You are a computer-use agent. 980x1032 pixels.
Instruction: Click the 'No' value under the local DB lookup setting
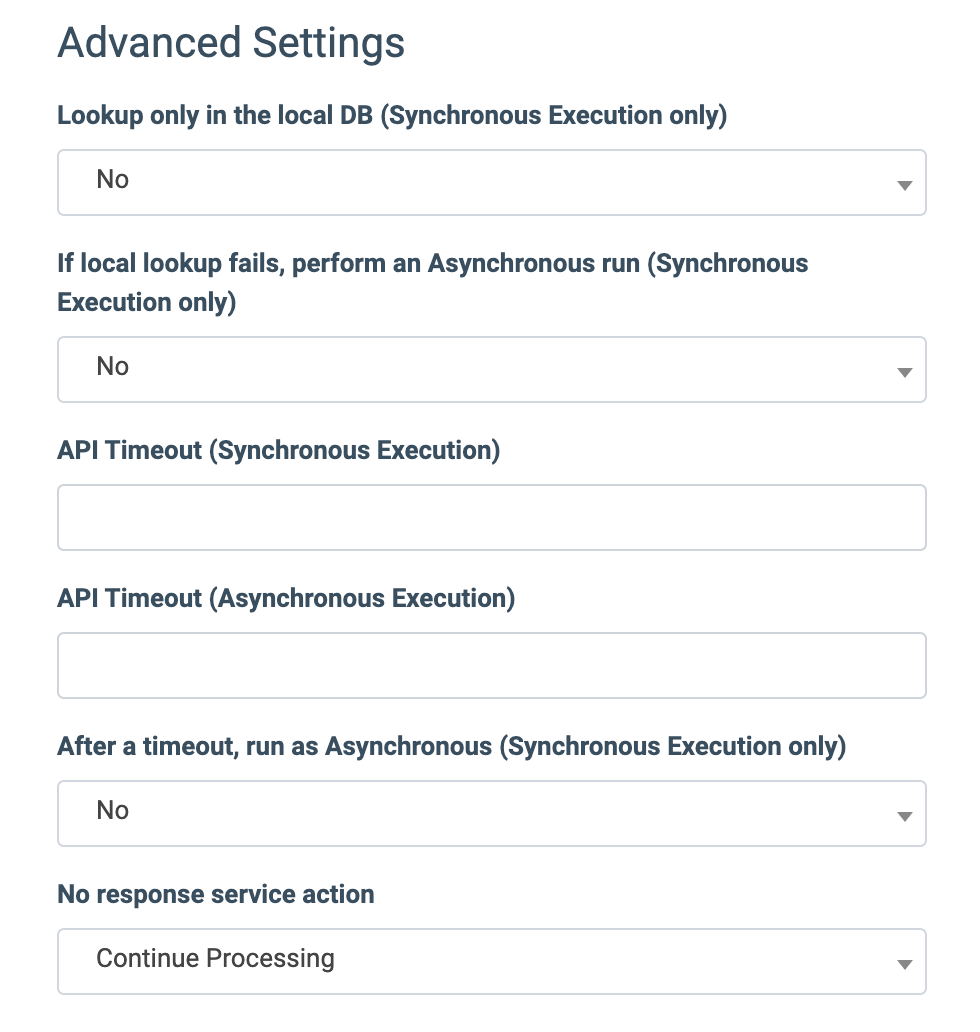point(113,179)
